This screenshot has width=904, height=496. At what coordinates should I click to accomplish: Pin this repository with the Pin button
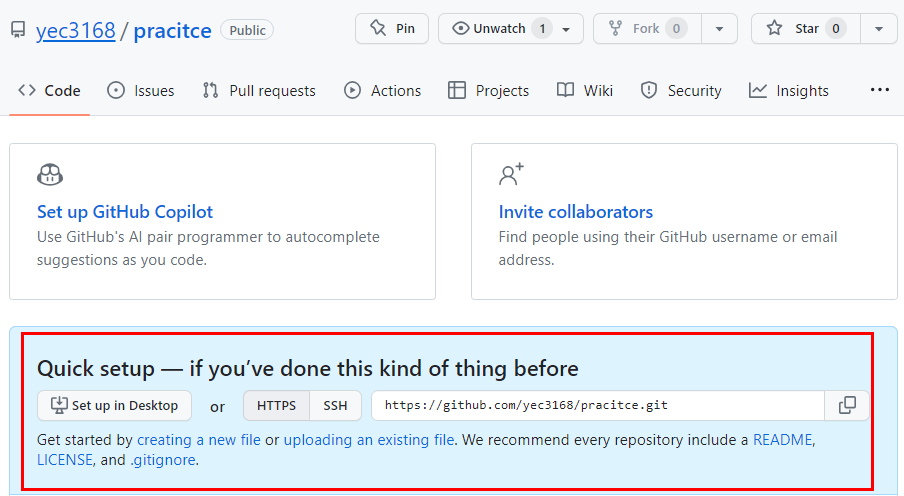pos(392,28)
